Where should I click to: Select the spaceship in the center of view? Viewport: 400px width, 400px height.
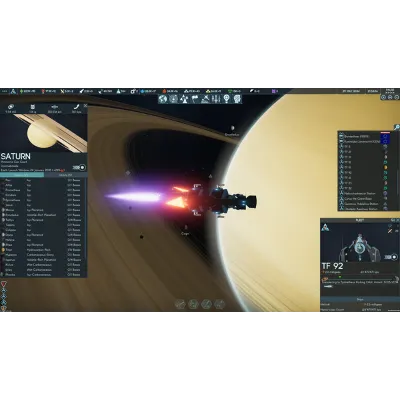tap(213, 200)
